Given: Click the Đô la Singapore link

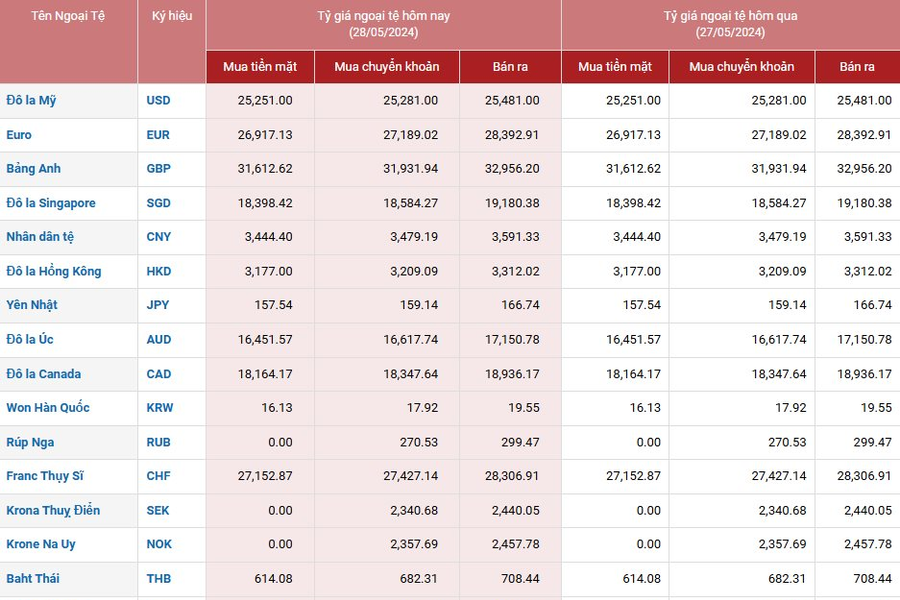Looking at the screenshot, I should [51, 203].
